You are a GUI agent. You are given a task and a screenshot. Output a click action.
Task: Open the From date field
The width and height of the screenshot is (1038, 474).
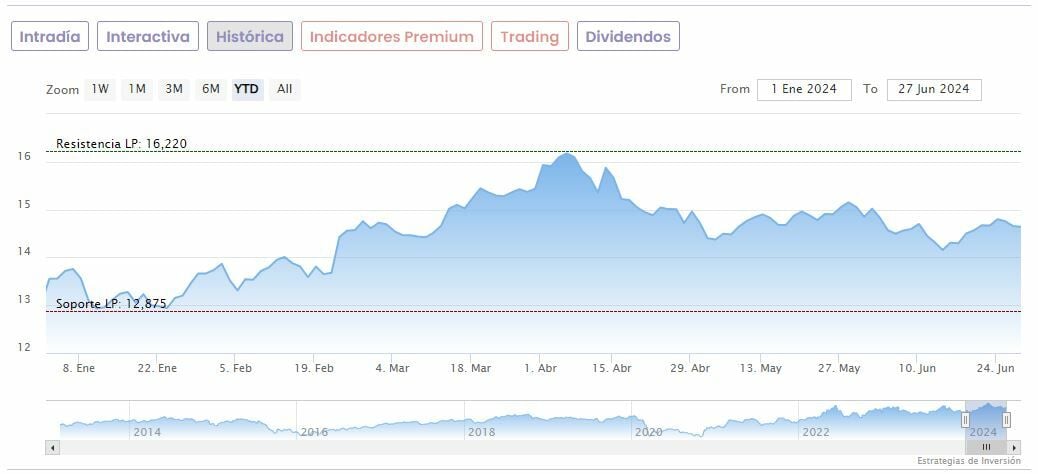(804, 89)
